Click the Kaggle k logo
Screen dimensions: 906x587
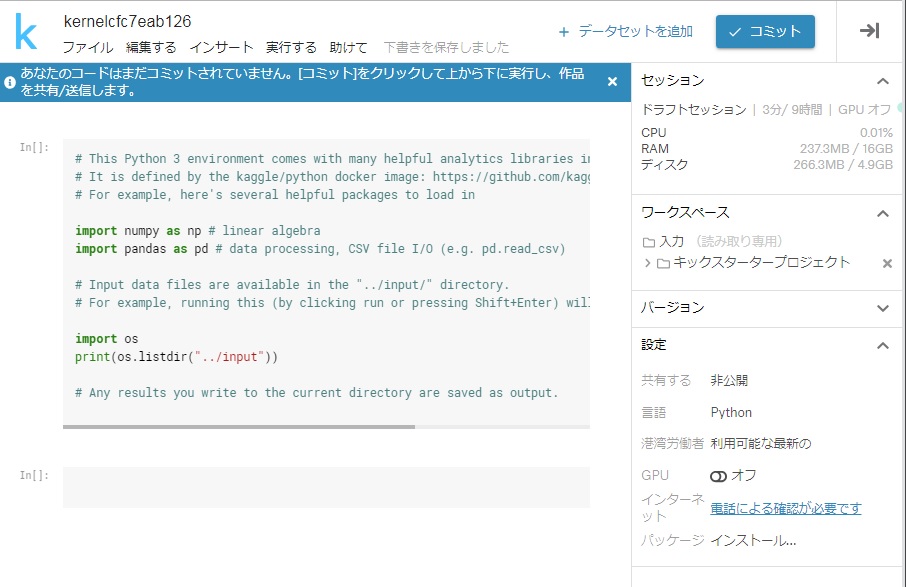tap(26, 32)
